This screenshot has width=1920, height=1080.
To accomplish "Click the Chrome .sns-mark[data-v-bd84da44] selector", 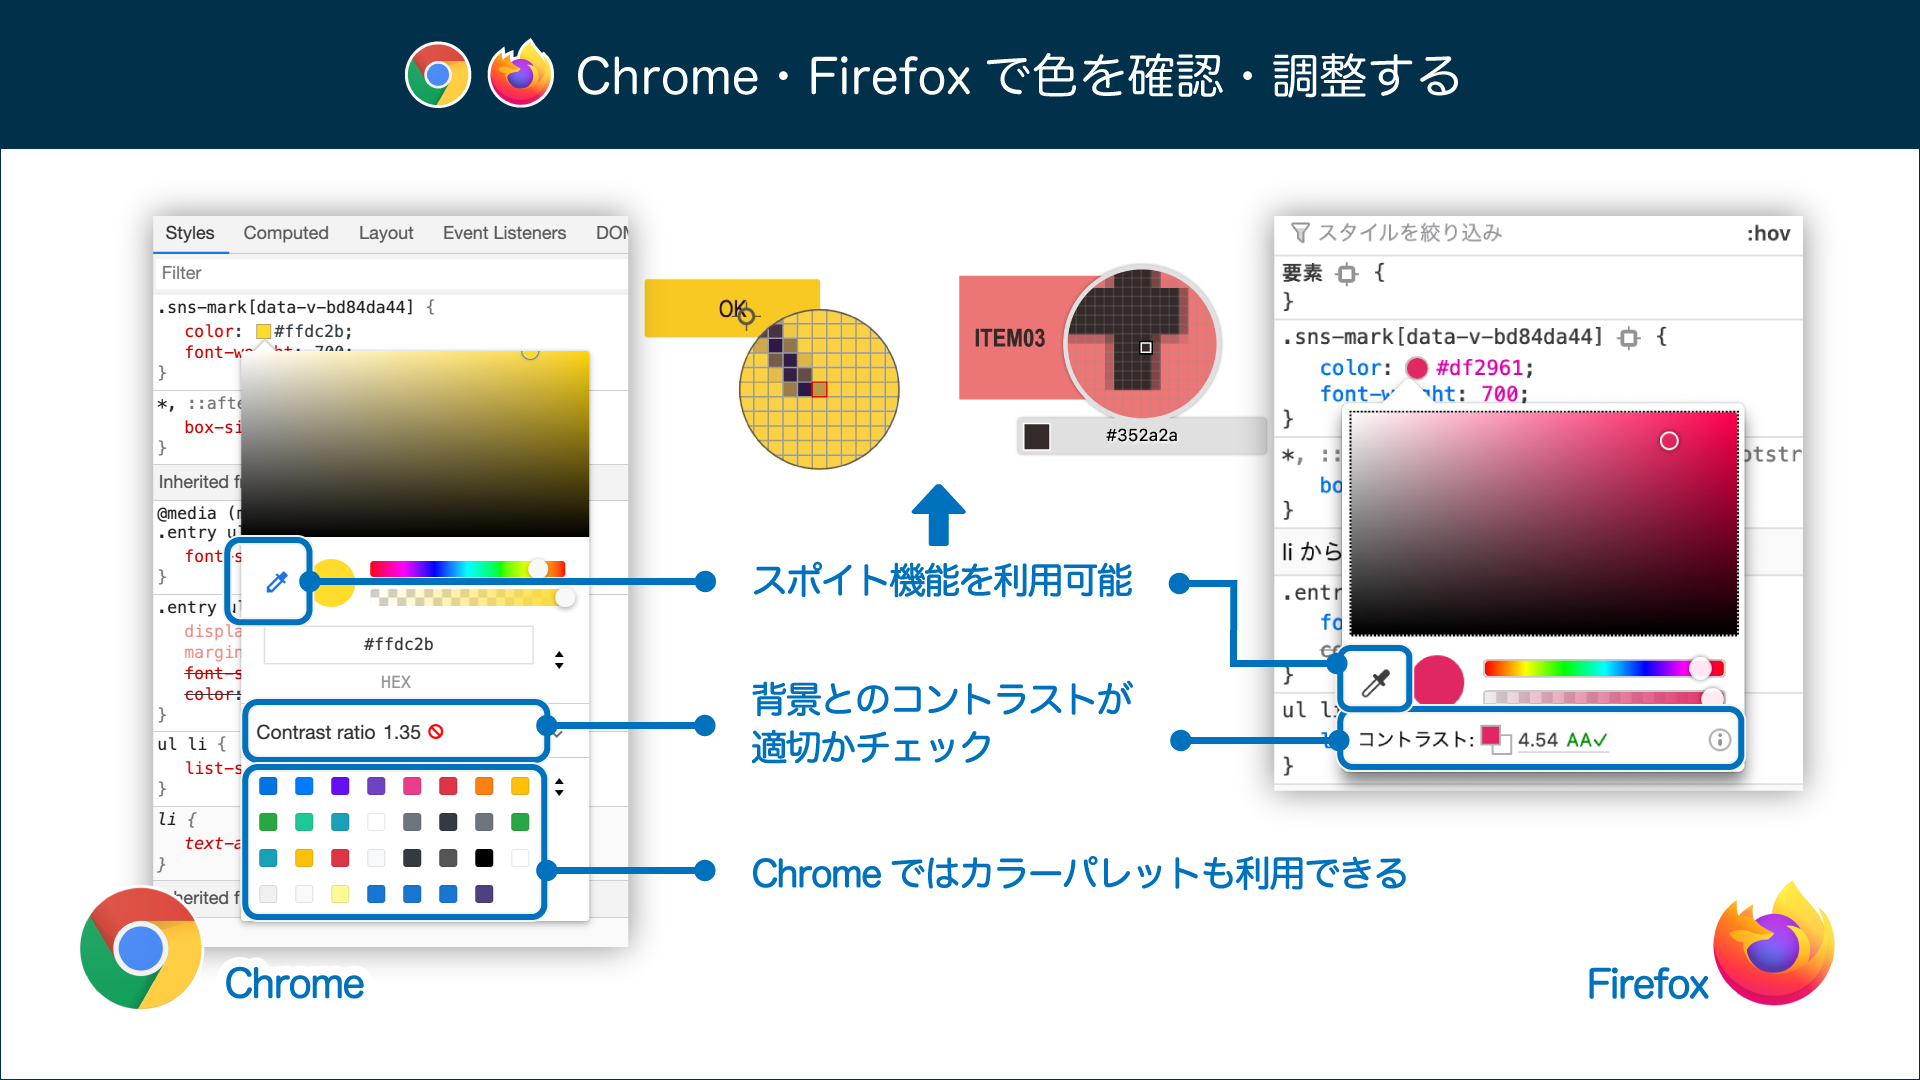I will tap(285, 308).
